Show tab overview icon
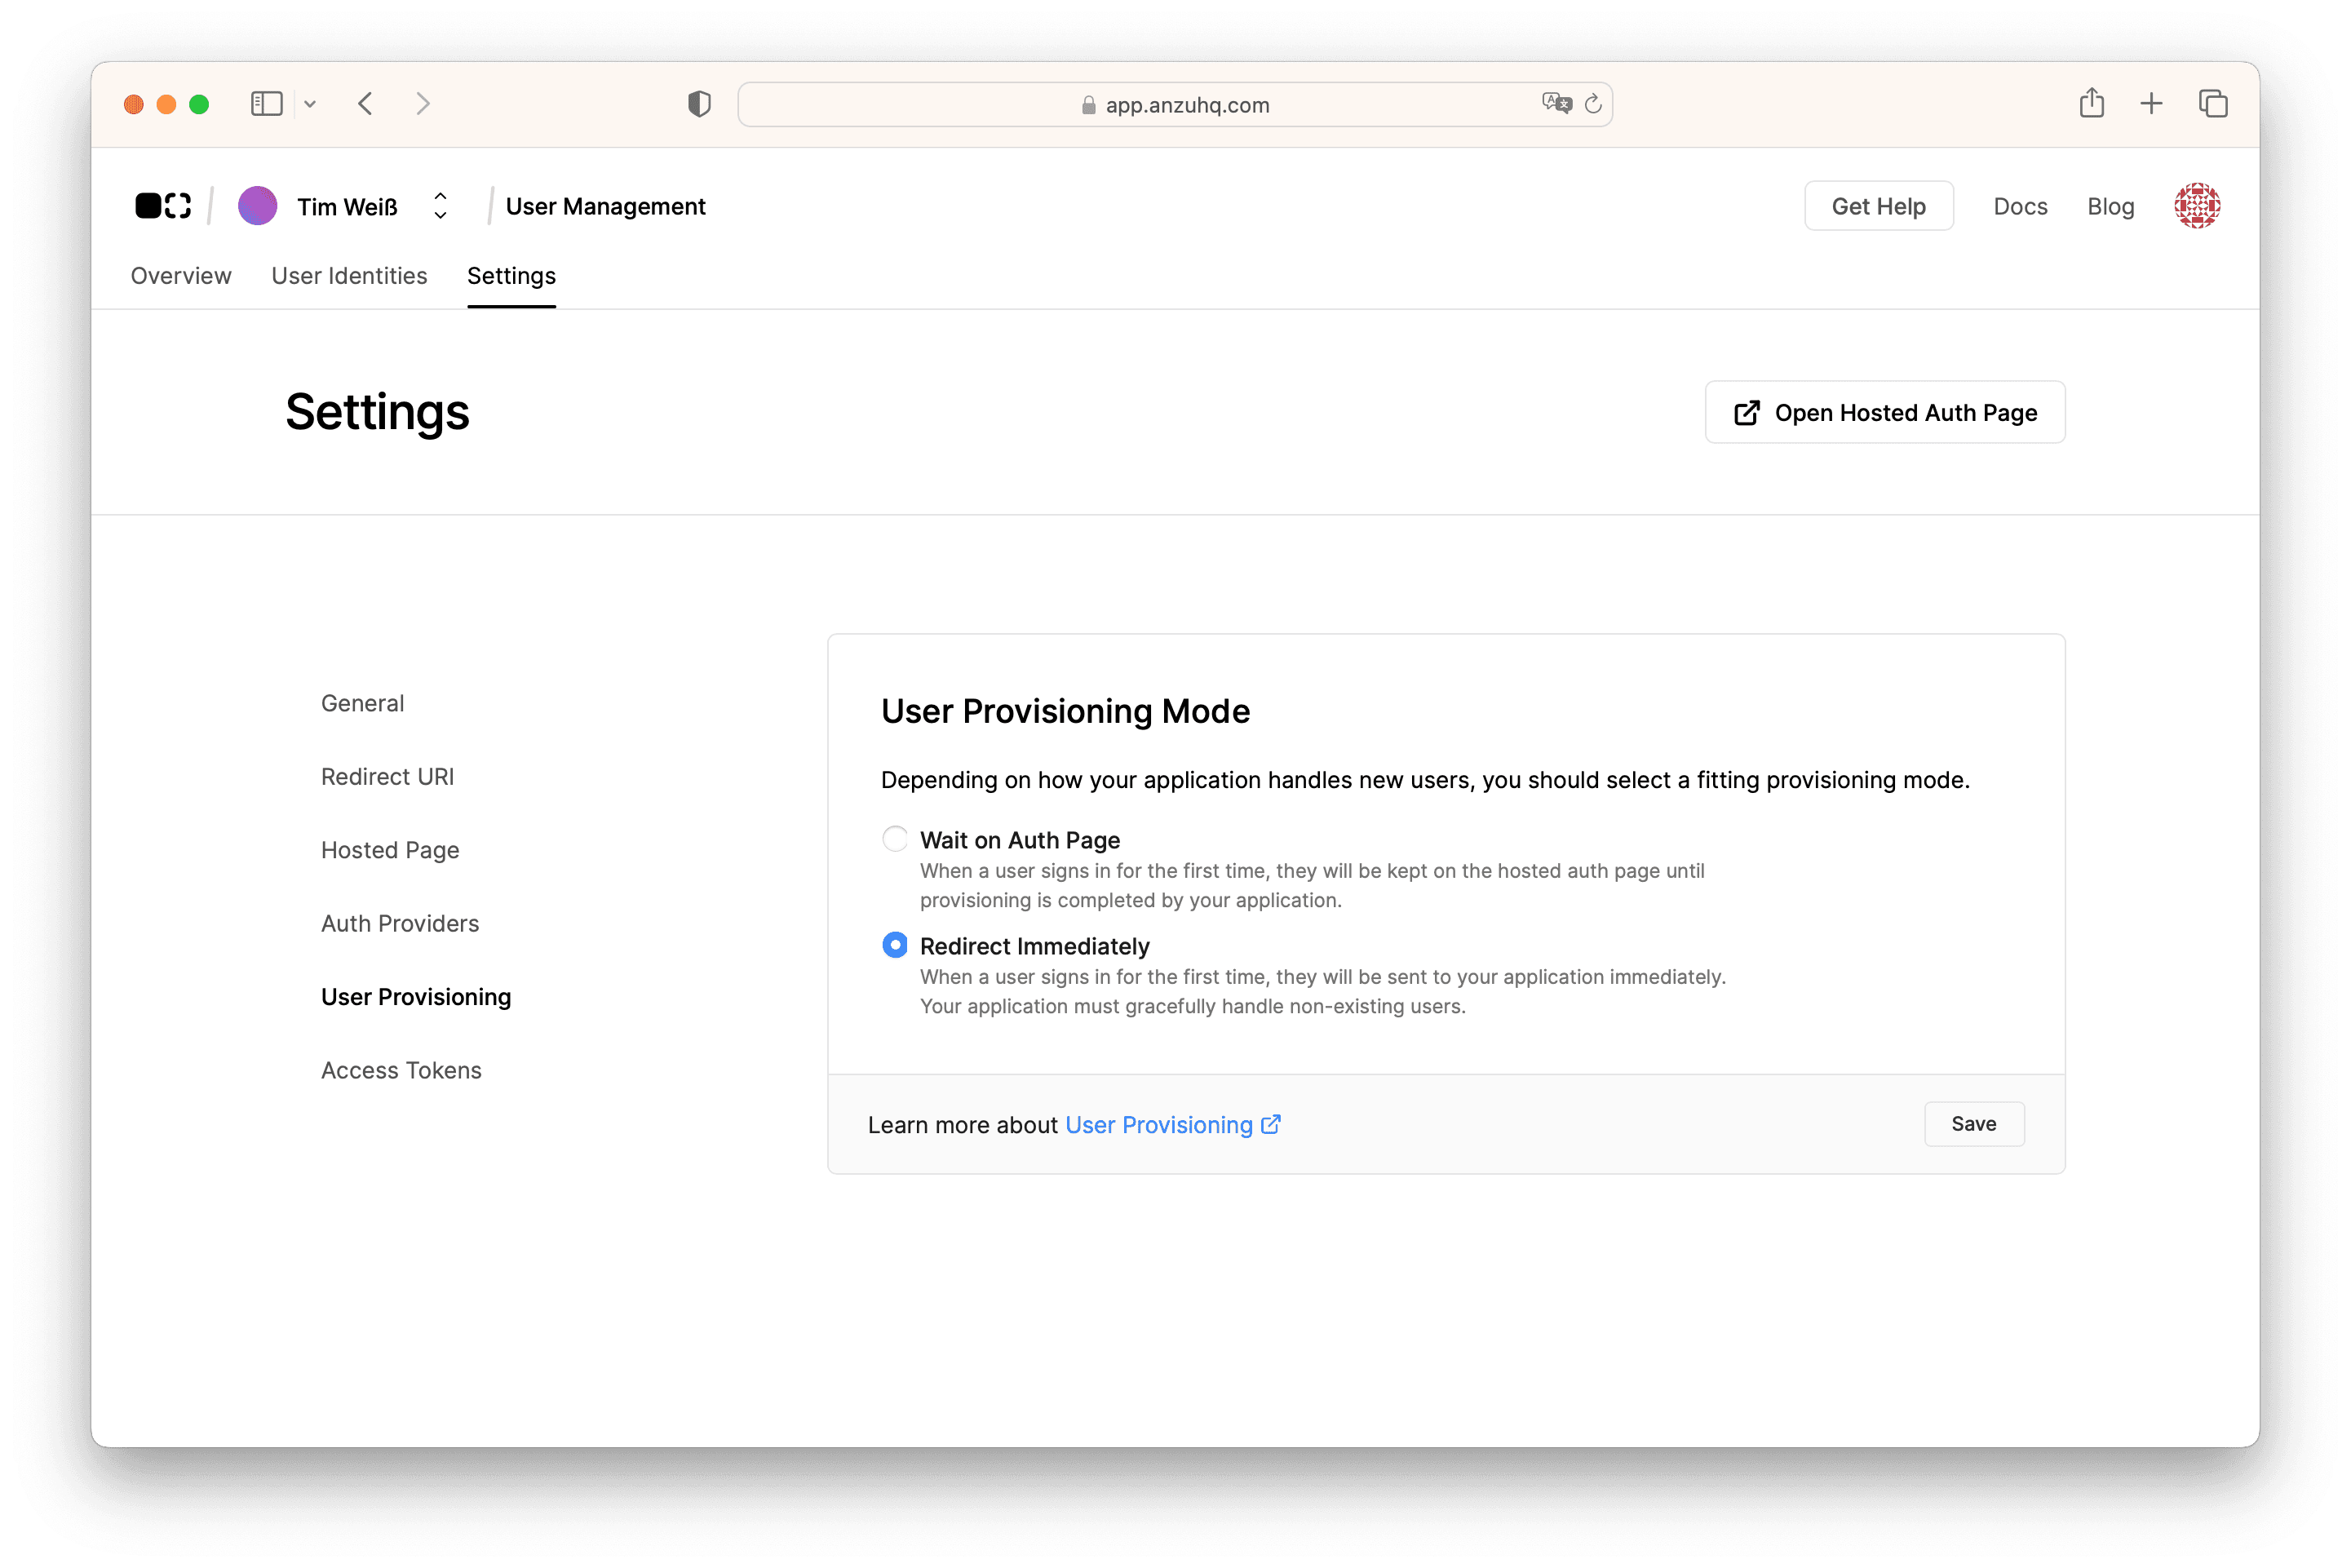This screenshot has width=2351, height=1568. coord(2213,104)
